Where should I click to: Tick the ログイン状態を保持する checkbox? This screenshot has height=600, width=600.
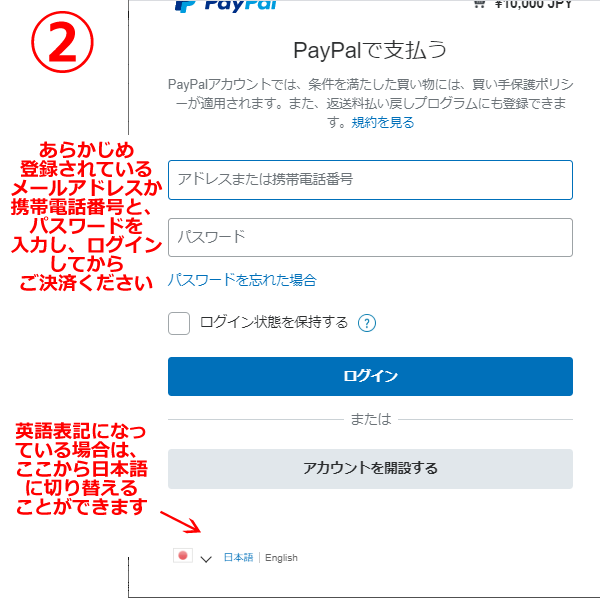(x=179, y=323)
